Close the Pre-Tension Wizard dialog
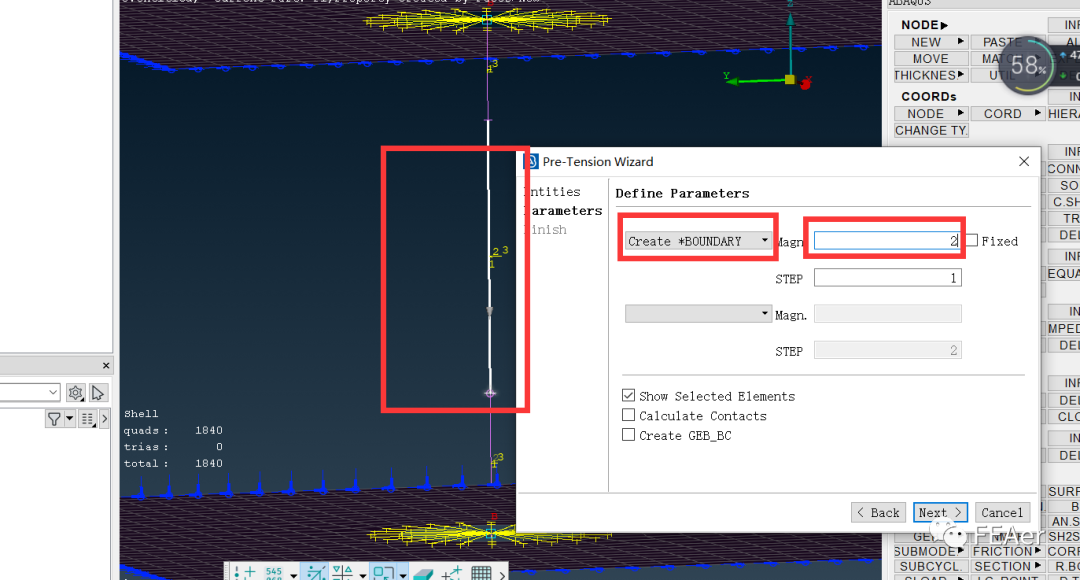 pos(1024,161)
